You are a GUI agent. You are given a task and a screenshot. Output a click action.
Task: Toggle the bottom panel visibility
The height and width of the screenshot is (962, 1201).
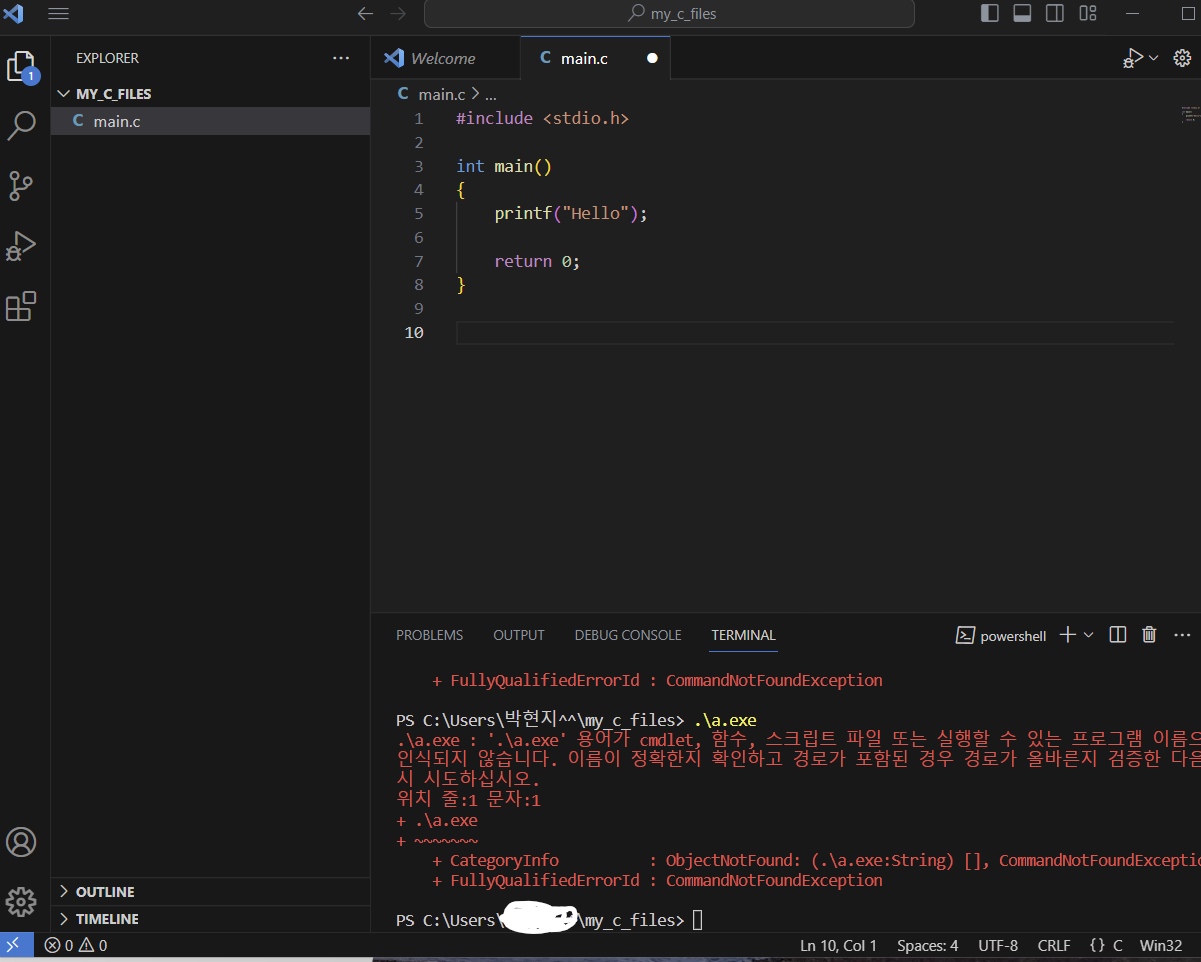(1022, 14)
